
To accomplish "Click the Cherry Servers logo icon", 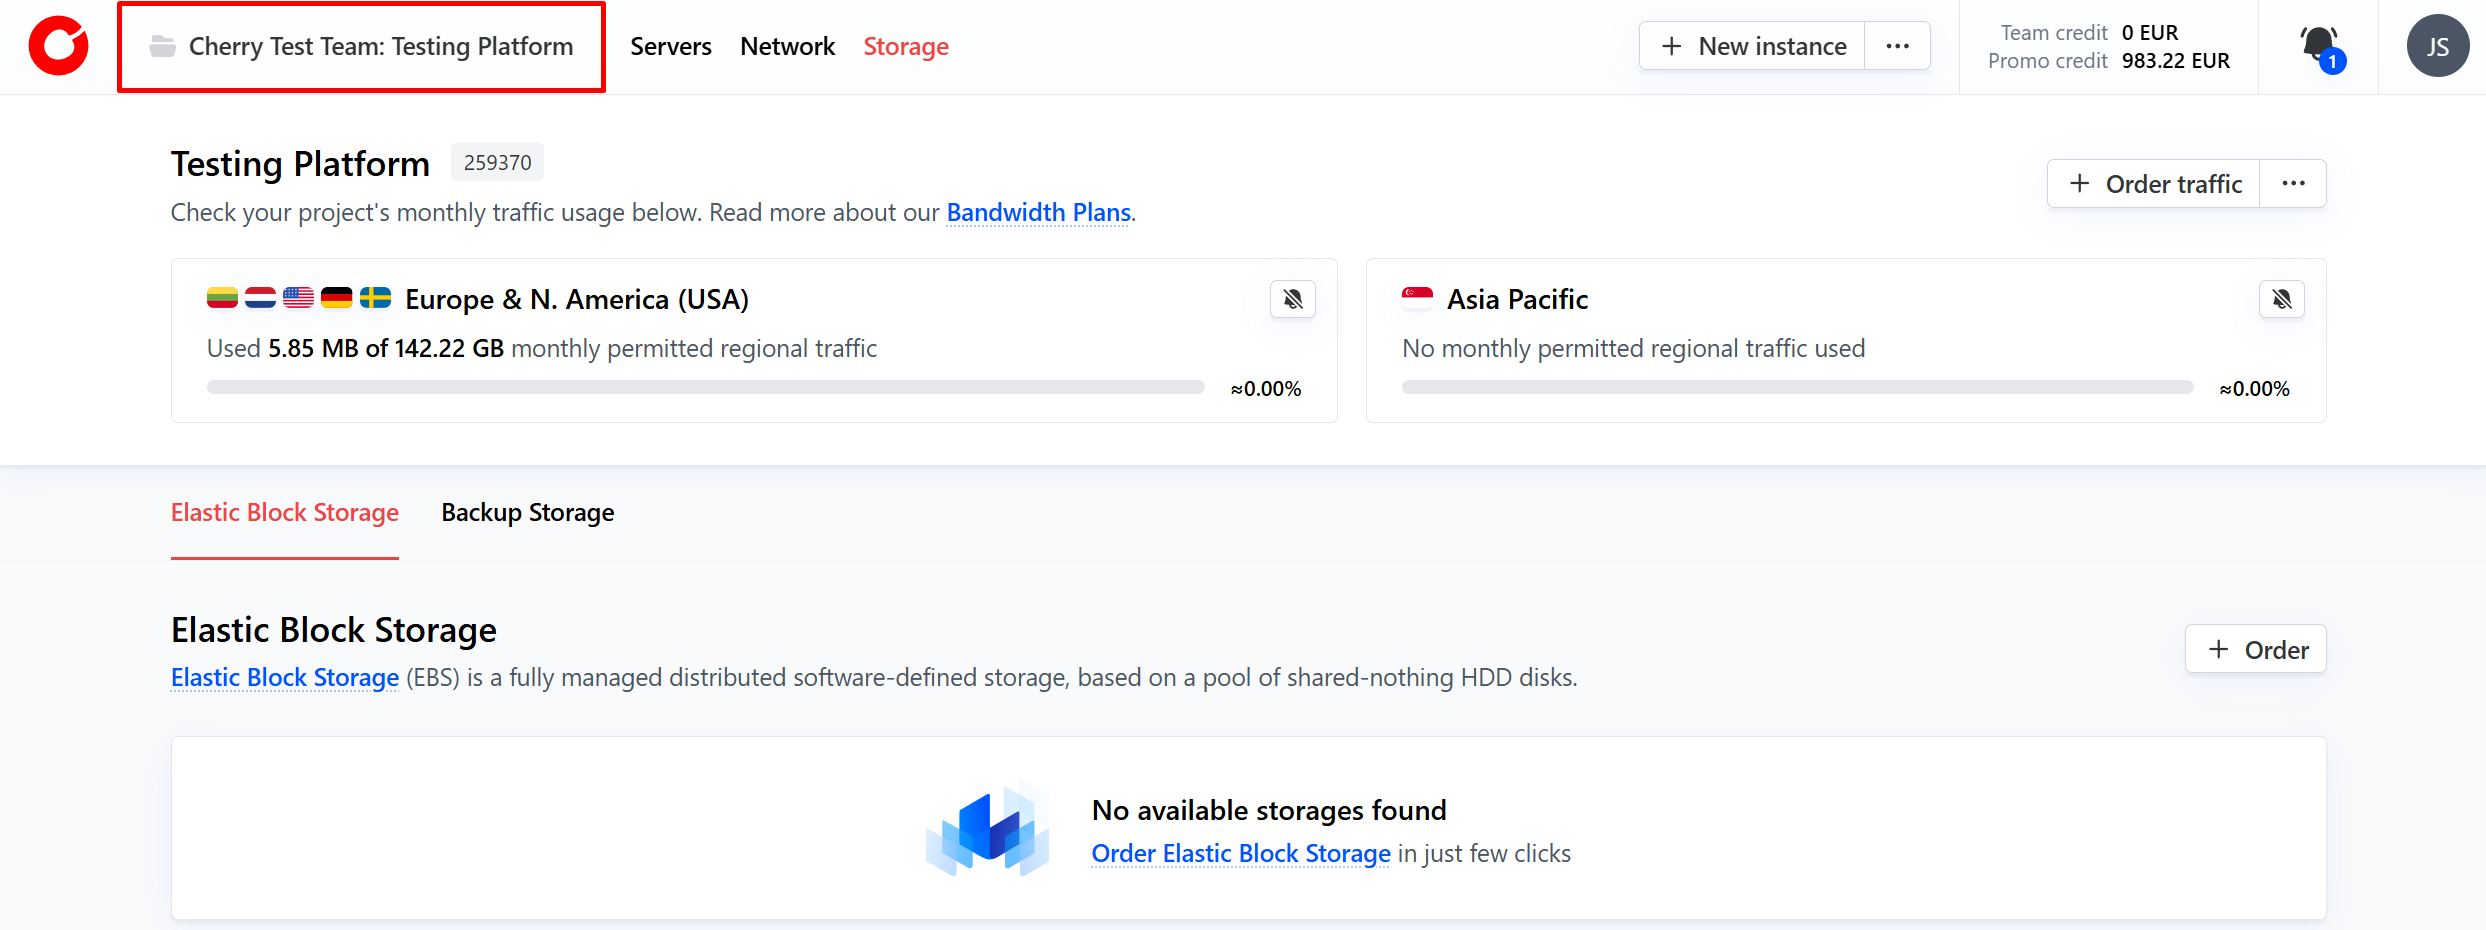I will tap(59, 46).
